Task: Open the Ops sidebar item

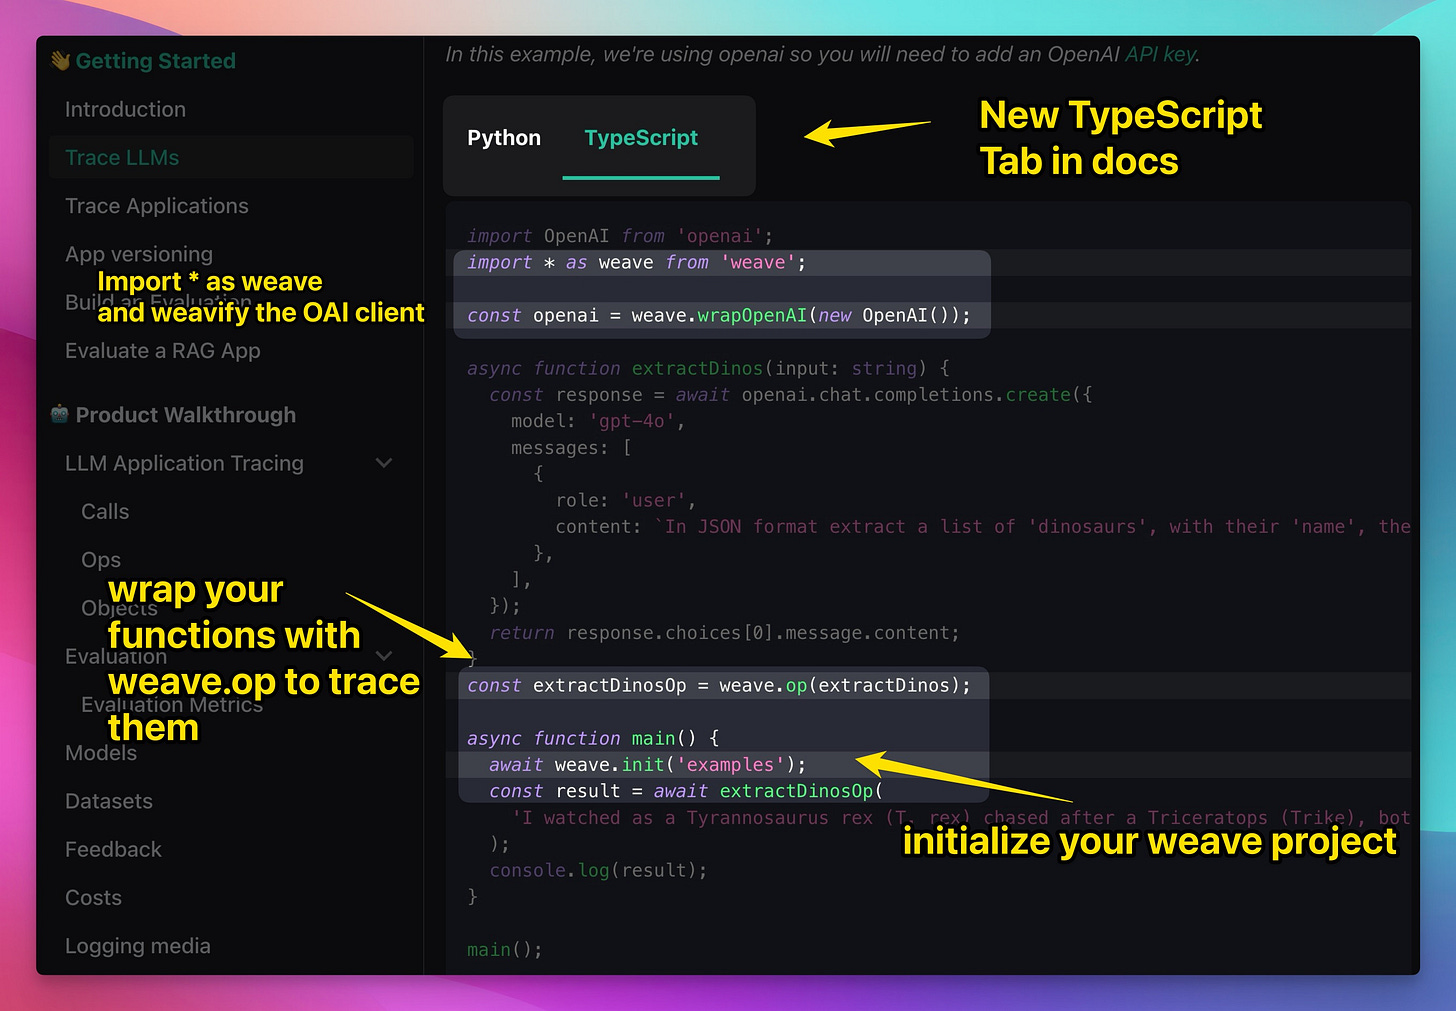Action: click(101, 559)
